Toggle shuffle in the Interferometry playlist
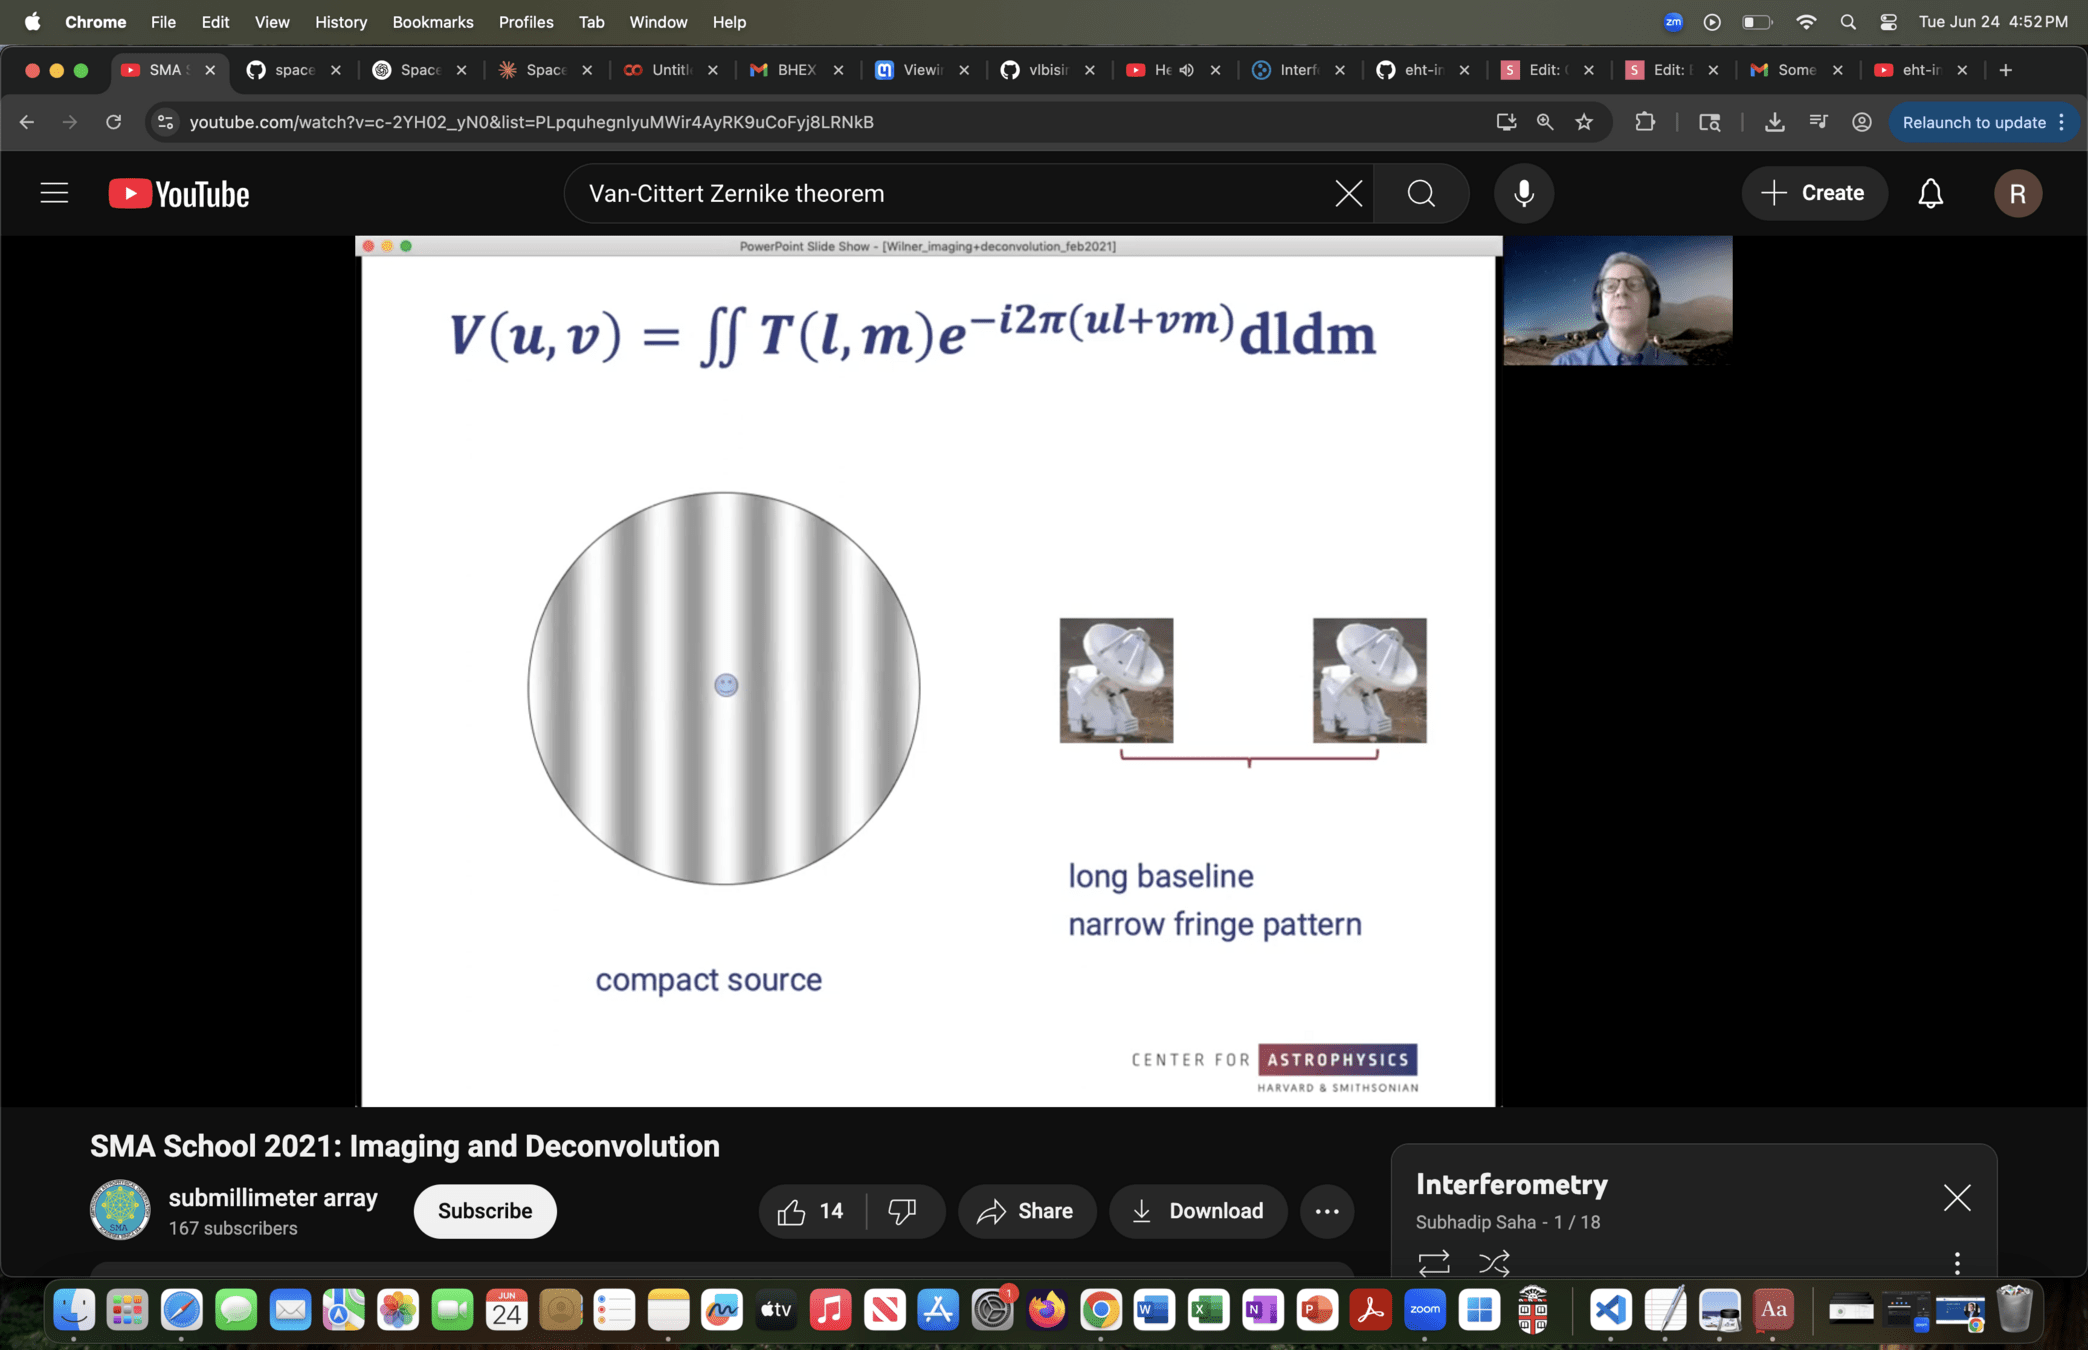2088x1350 pixels. point(1494,1263)
